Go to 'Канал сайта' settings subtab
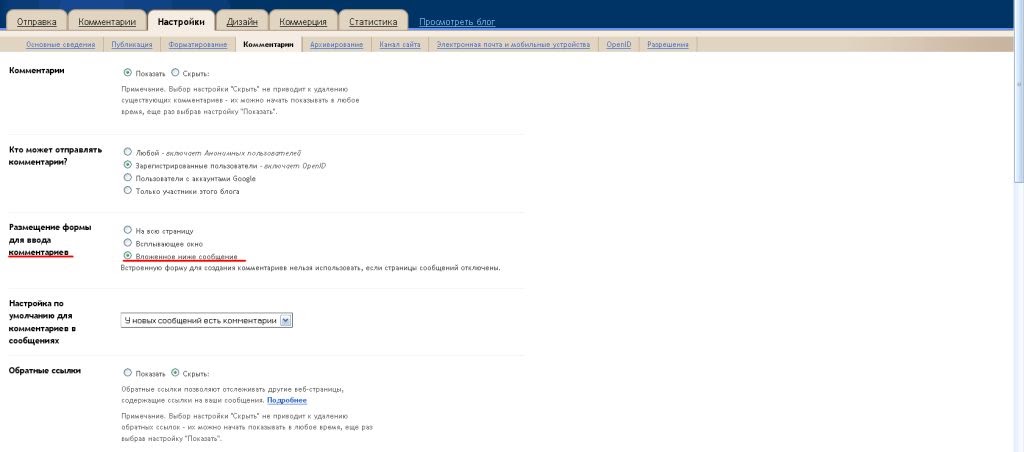Image resolution: width=1024 pixels, height=452 pixels. (400, 44)
